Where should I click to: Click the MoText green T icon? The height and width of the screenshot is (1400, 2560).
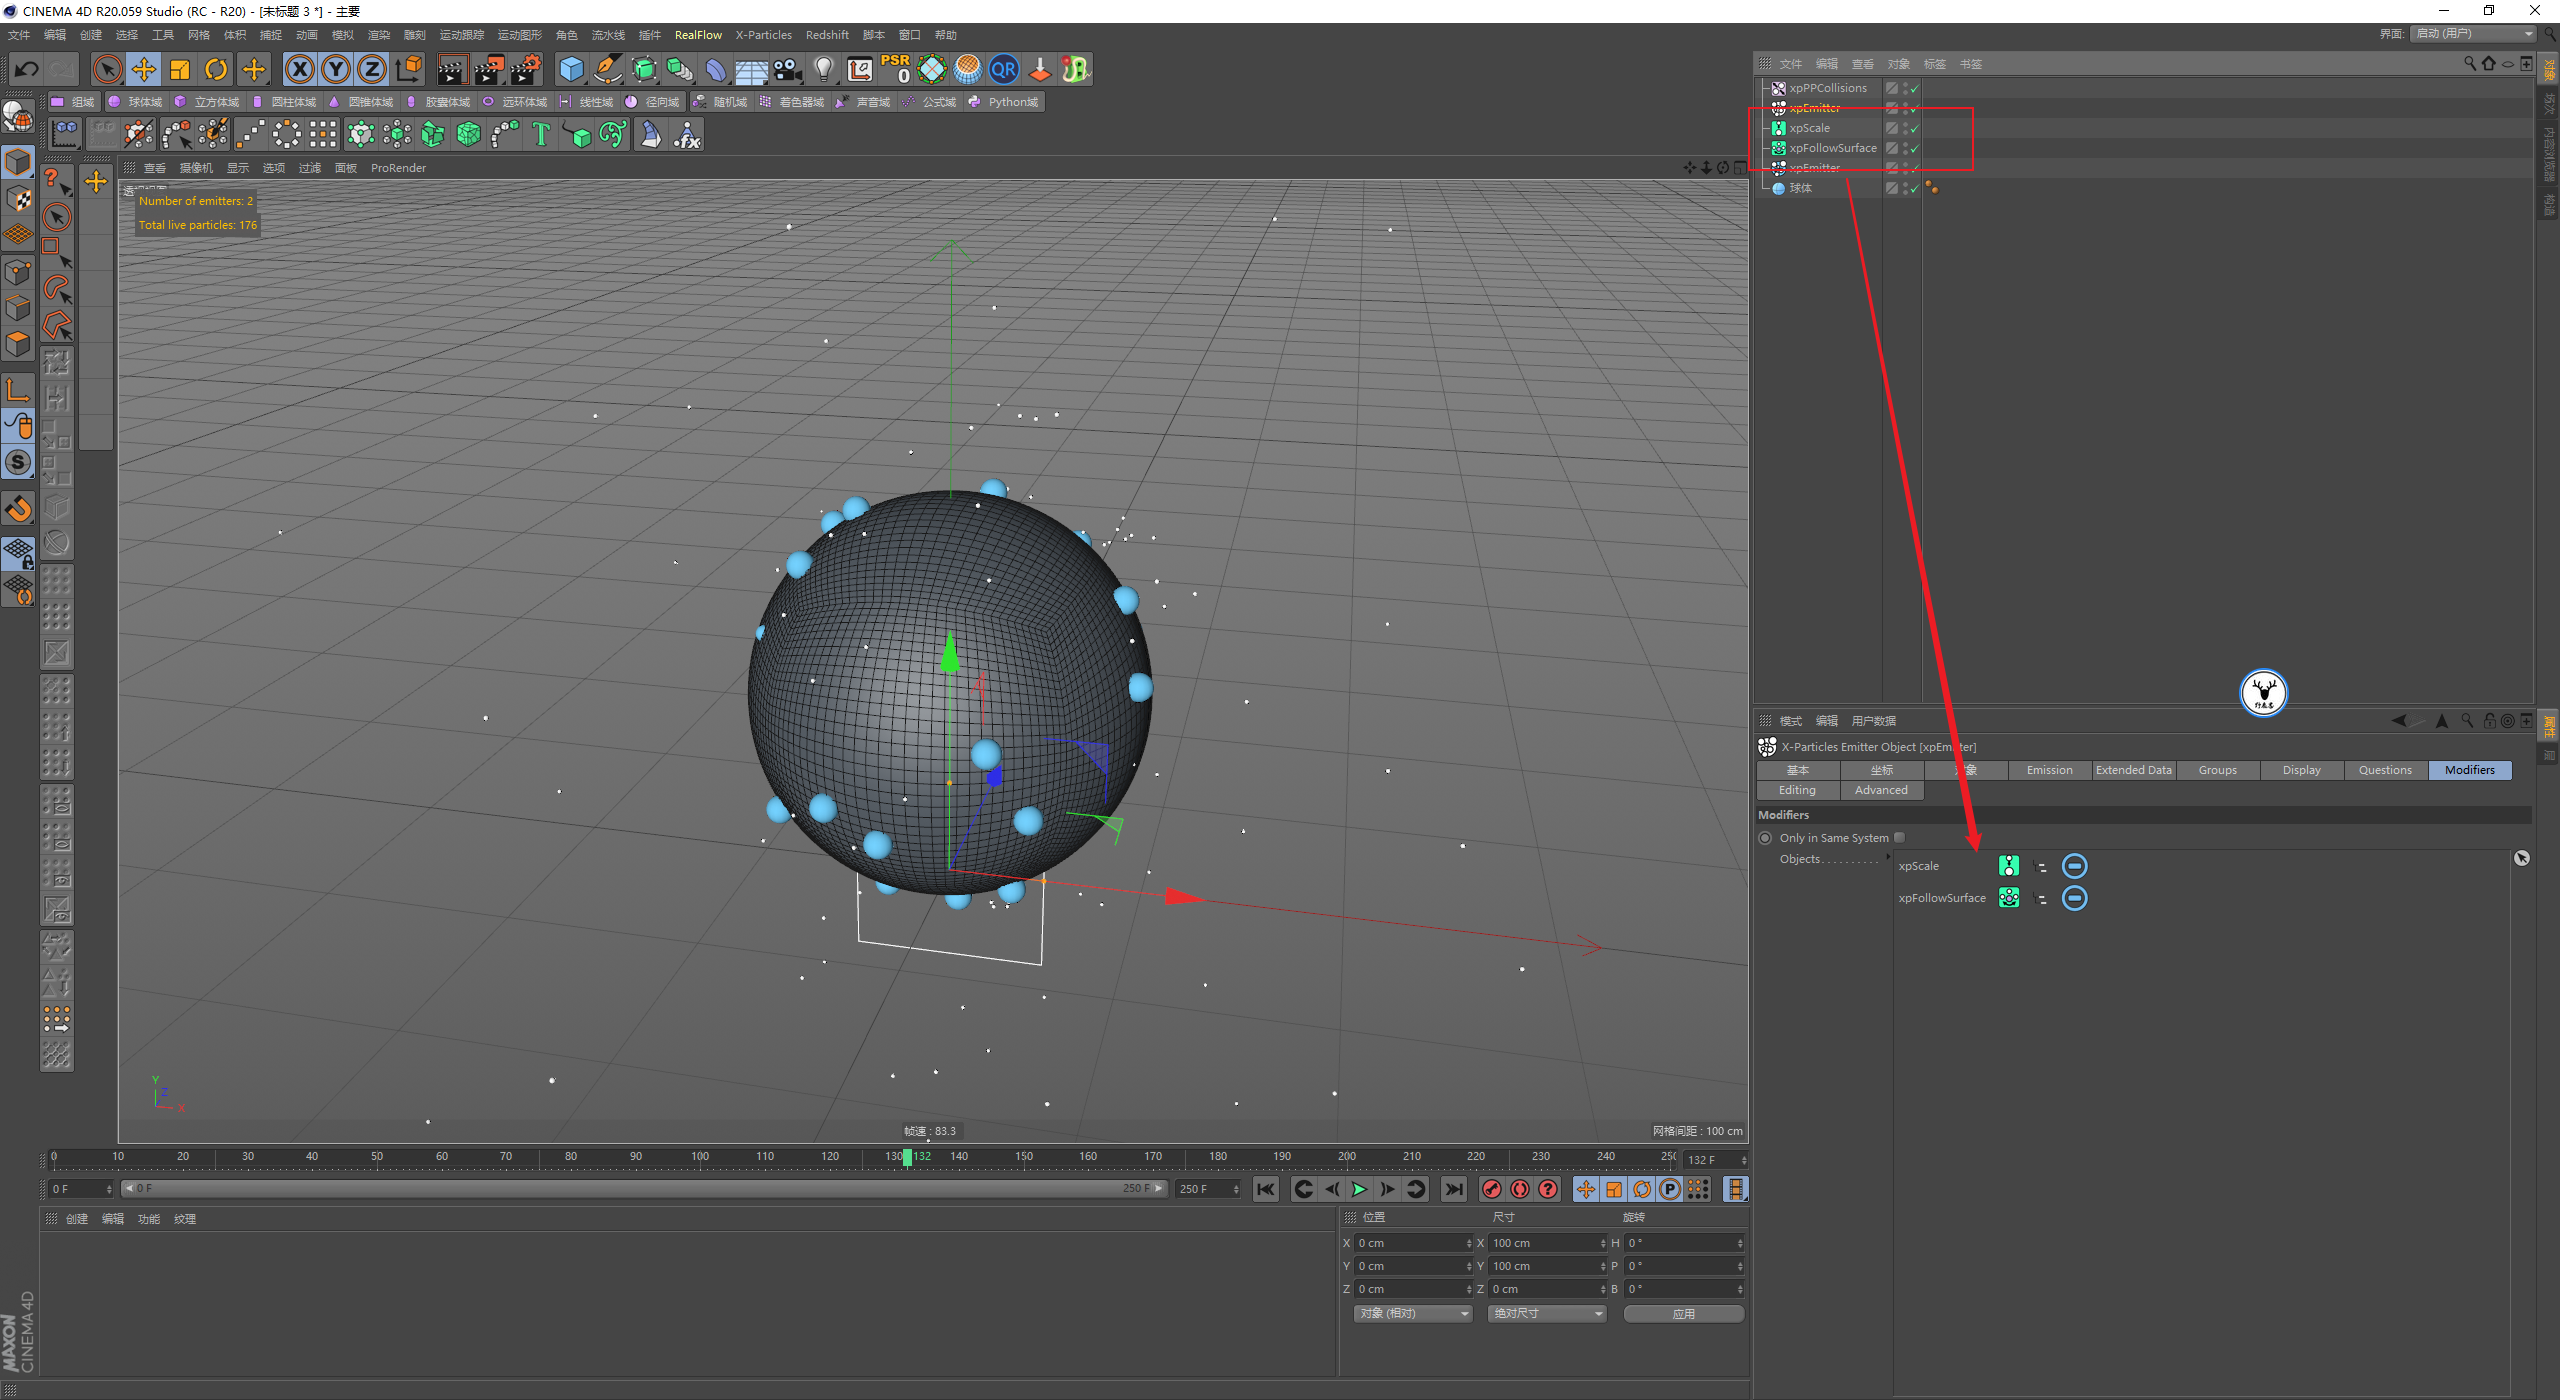click(541, 134)
